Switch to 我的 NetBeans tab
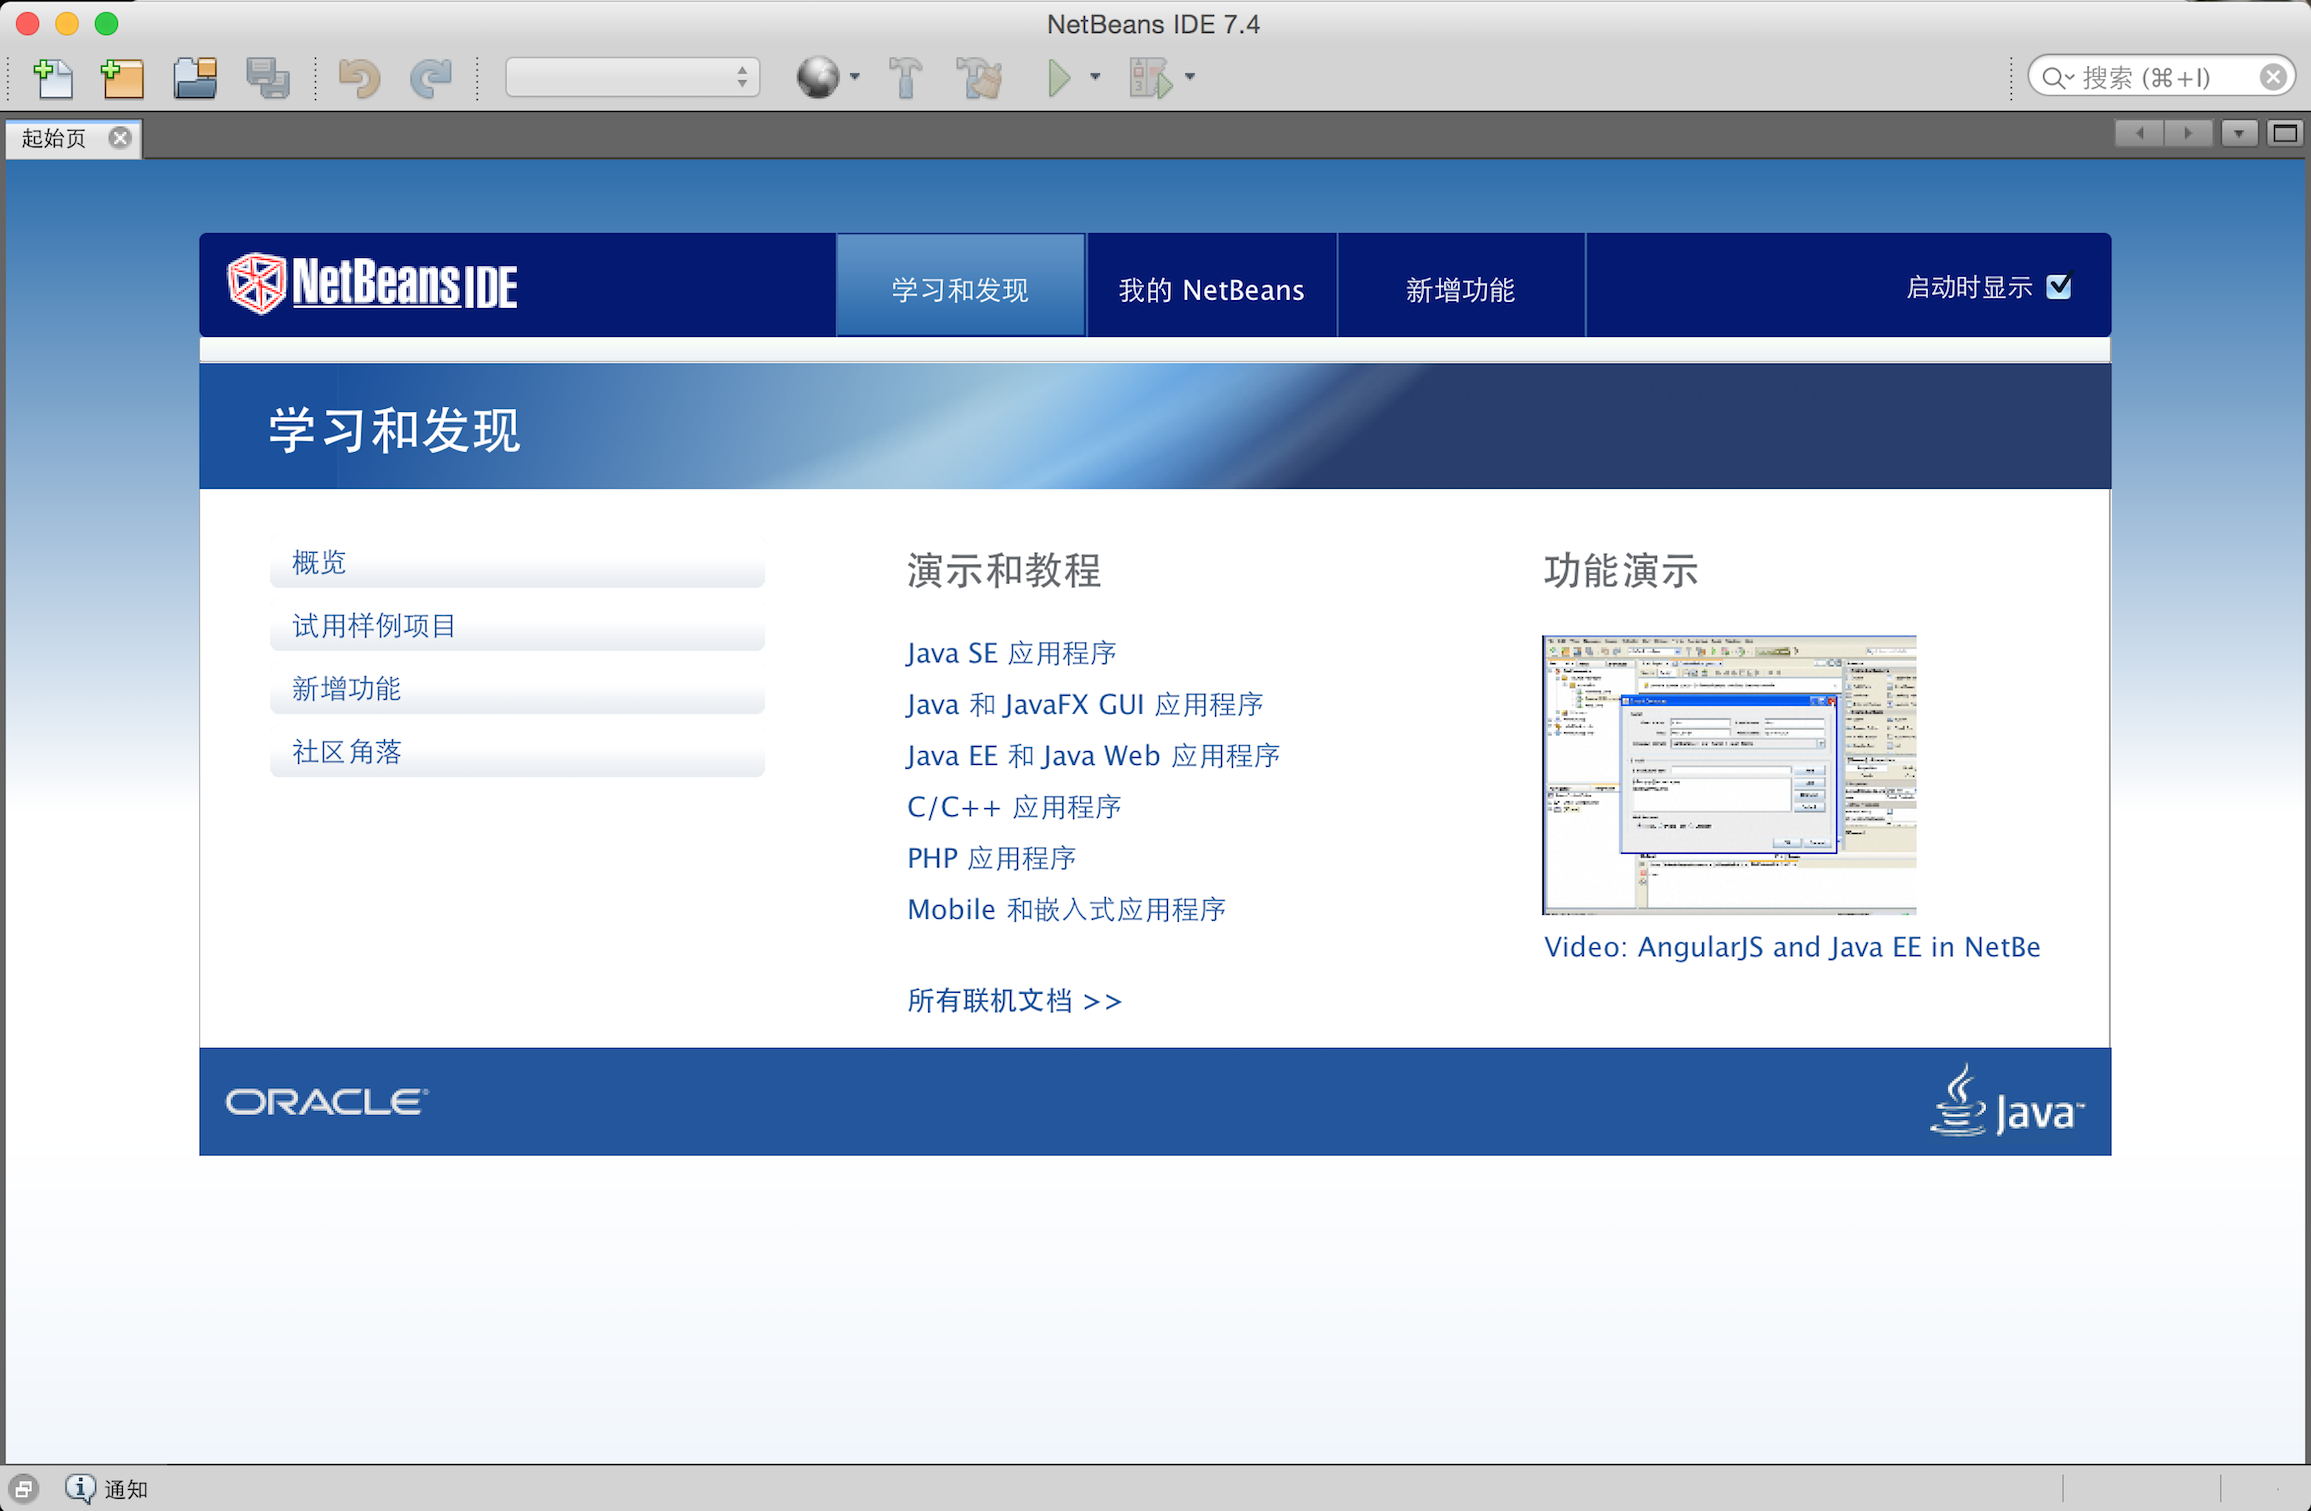 click(x=1211, y=286)
